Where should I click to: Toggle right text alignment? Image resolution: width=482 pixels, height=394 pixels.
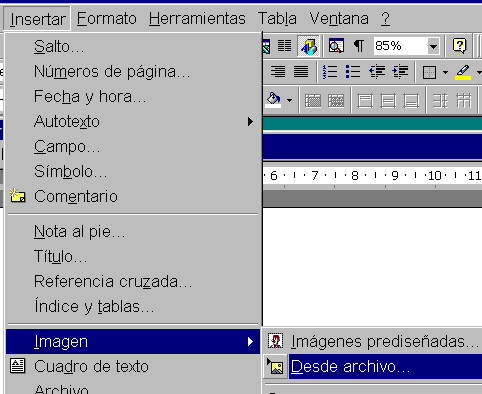[278, 71]
